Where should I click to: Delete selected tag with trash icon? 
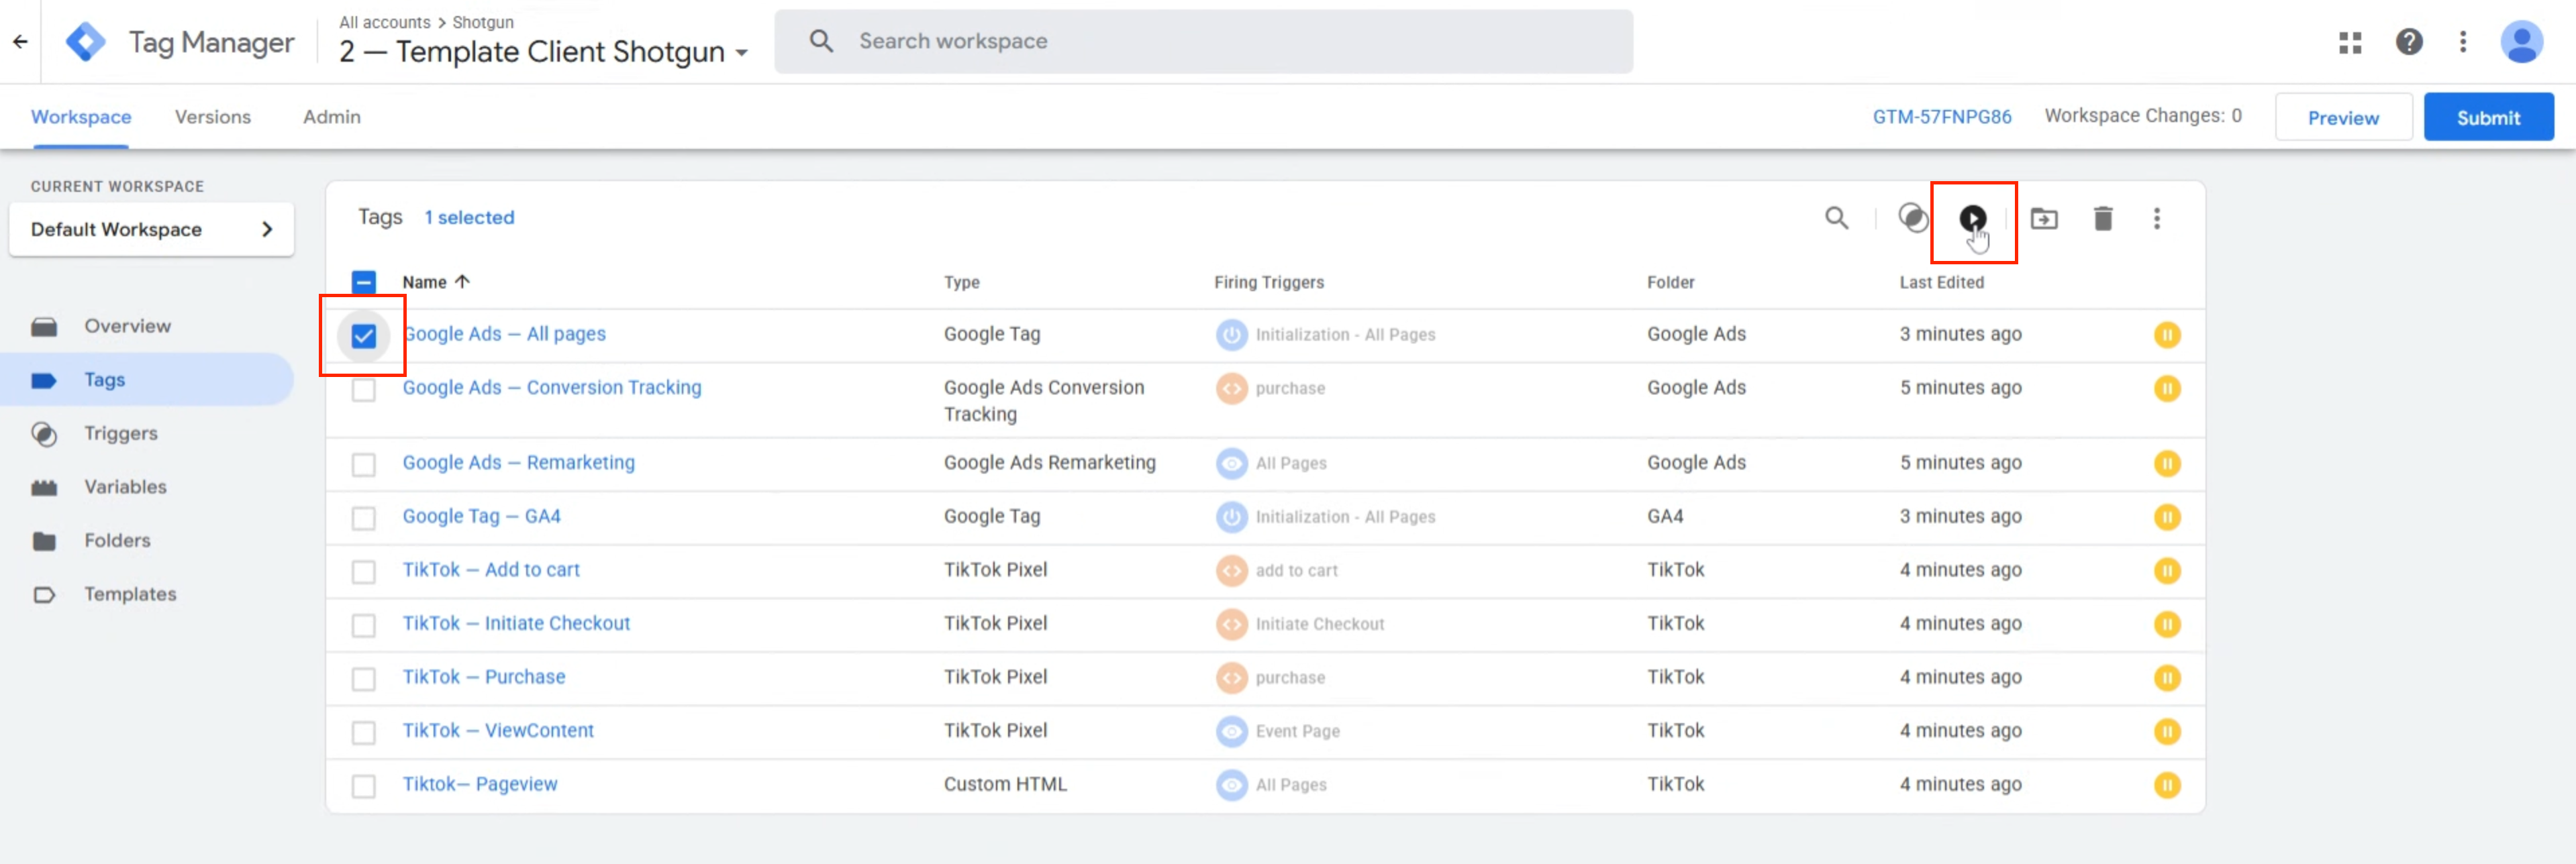(2103, 218)
